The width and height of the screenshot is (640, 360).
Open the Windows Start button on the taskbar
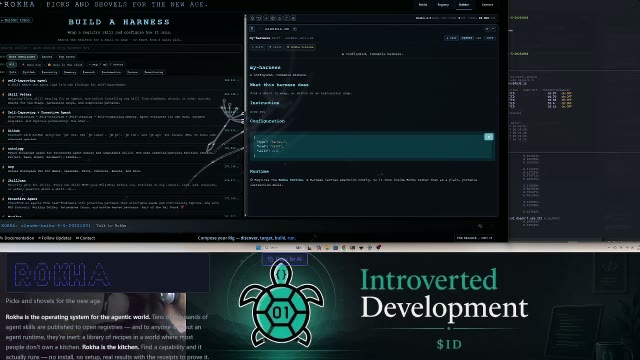(x=258, y=248)
